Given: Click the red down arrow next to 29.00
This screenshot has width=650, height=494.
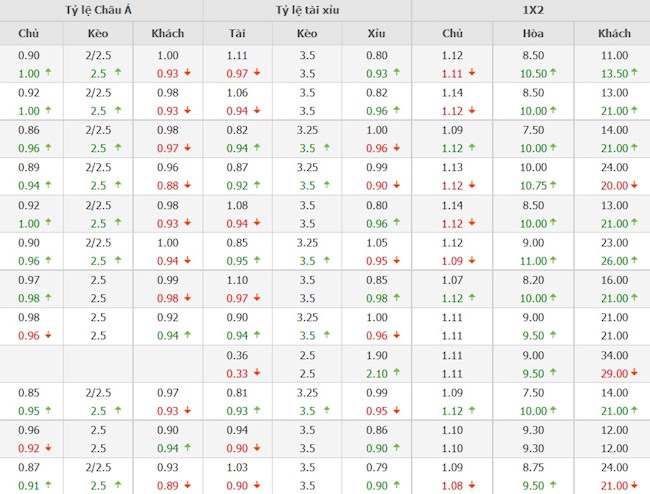Looking at the screenshot, I should 635,373.
